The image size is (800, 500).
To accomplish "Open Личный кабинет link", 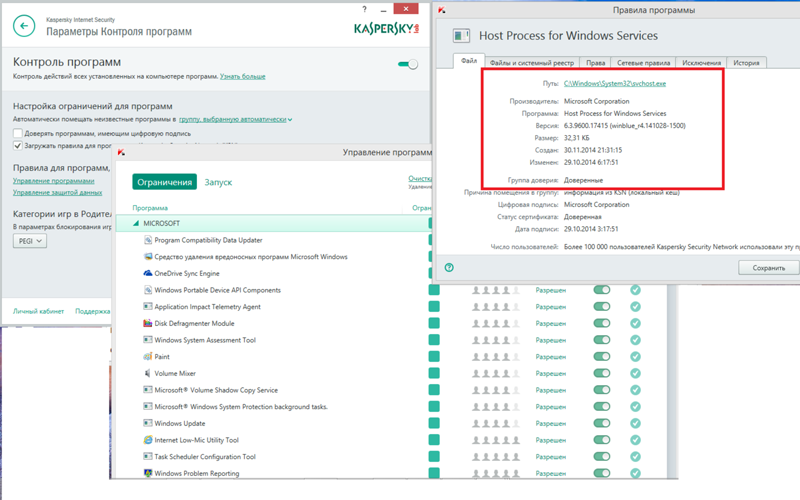I will pos(38,311).
